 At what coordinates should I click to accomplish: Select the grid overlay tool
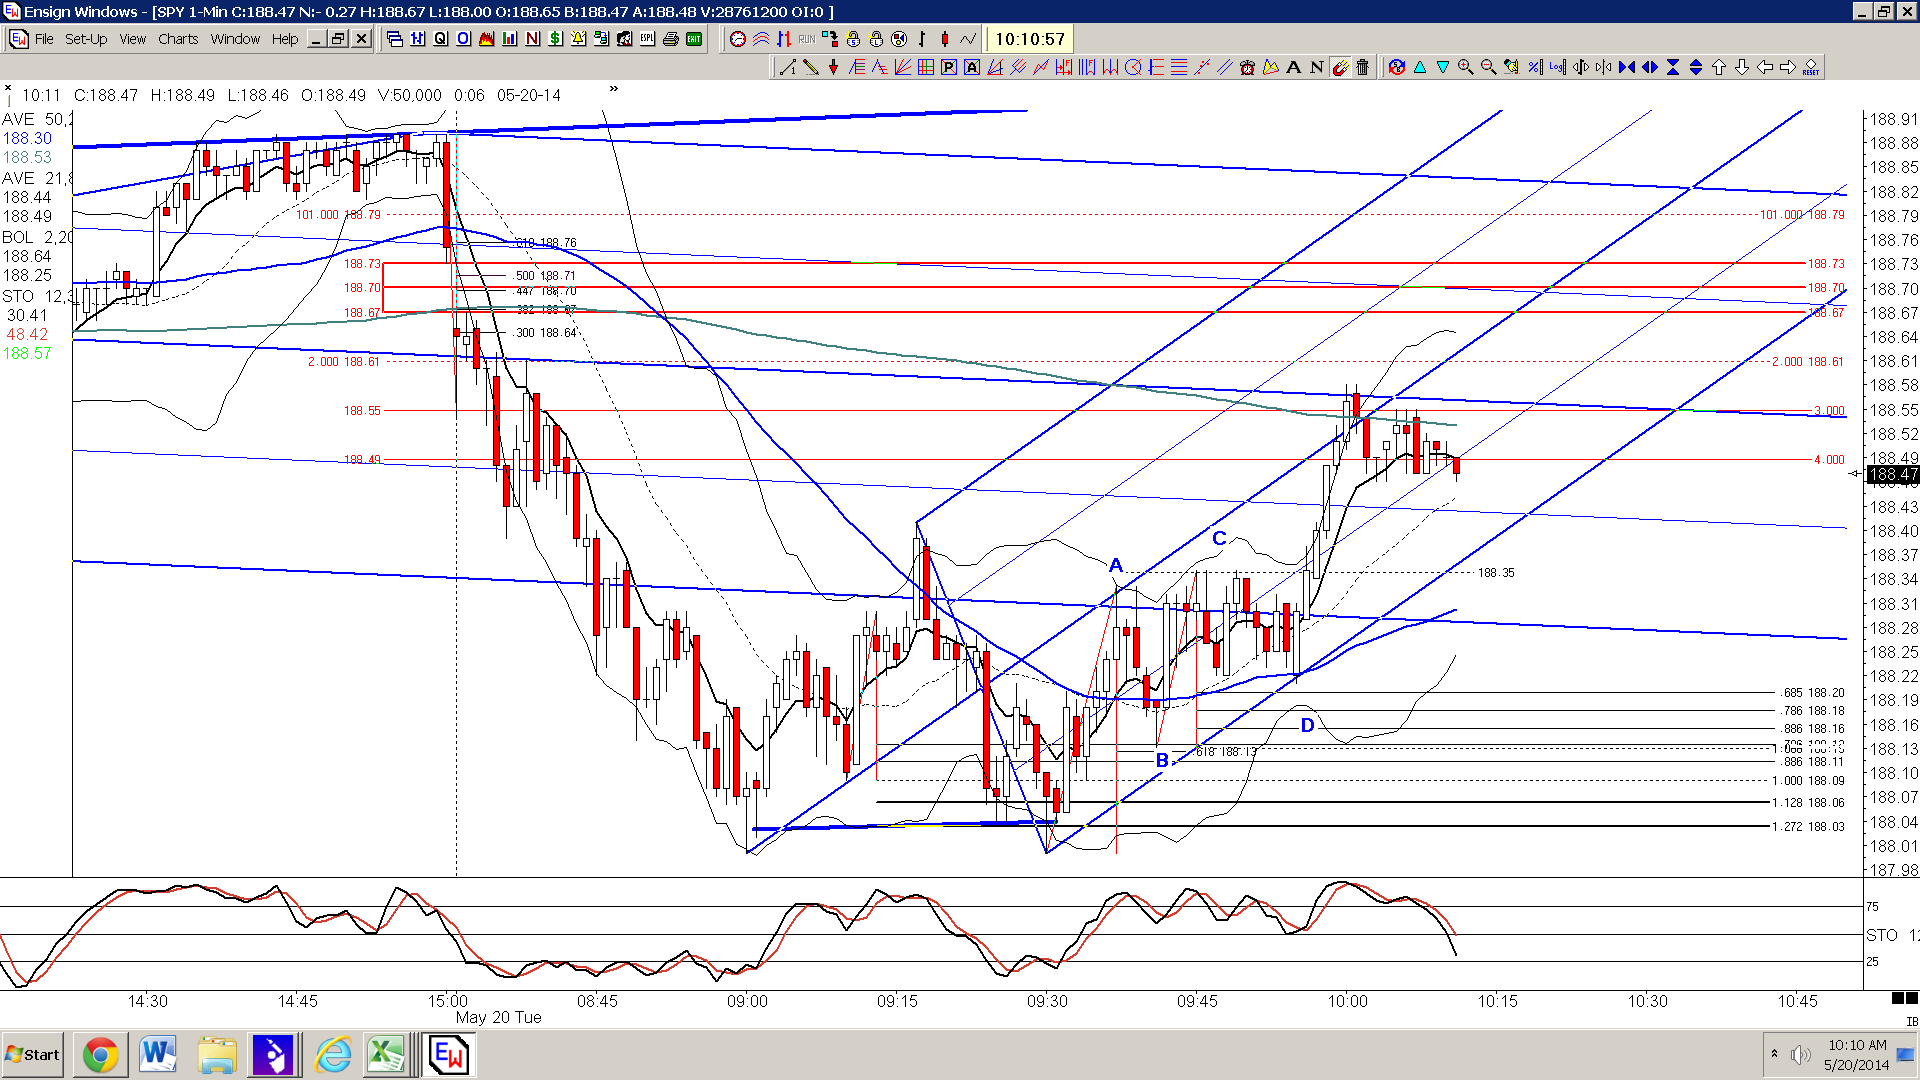point(926,67)
